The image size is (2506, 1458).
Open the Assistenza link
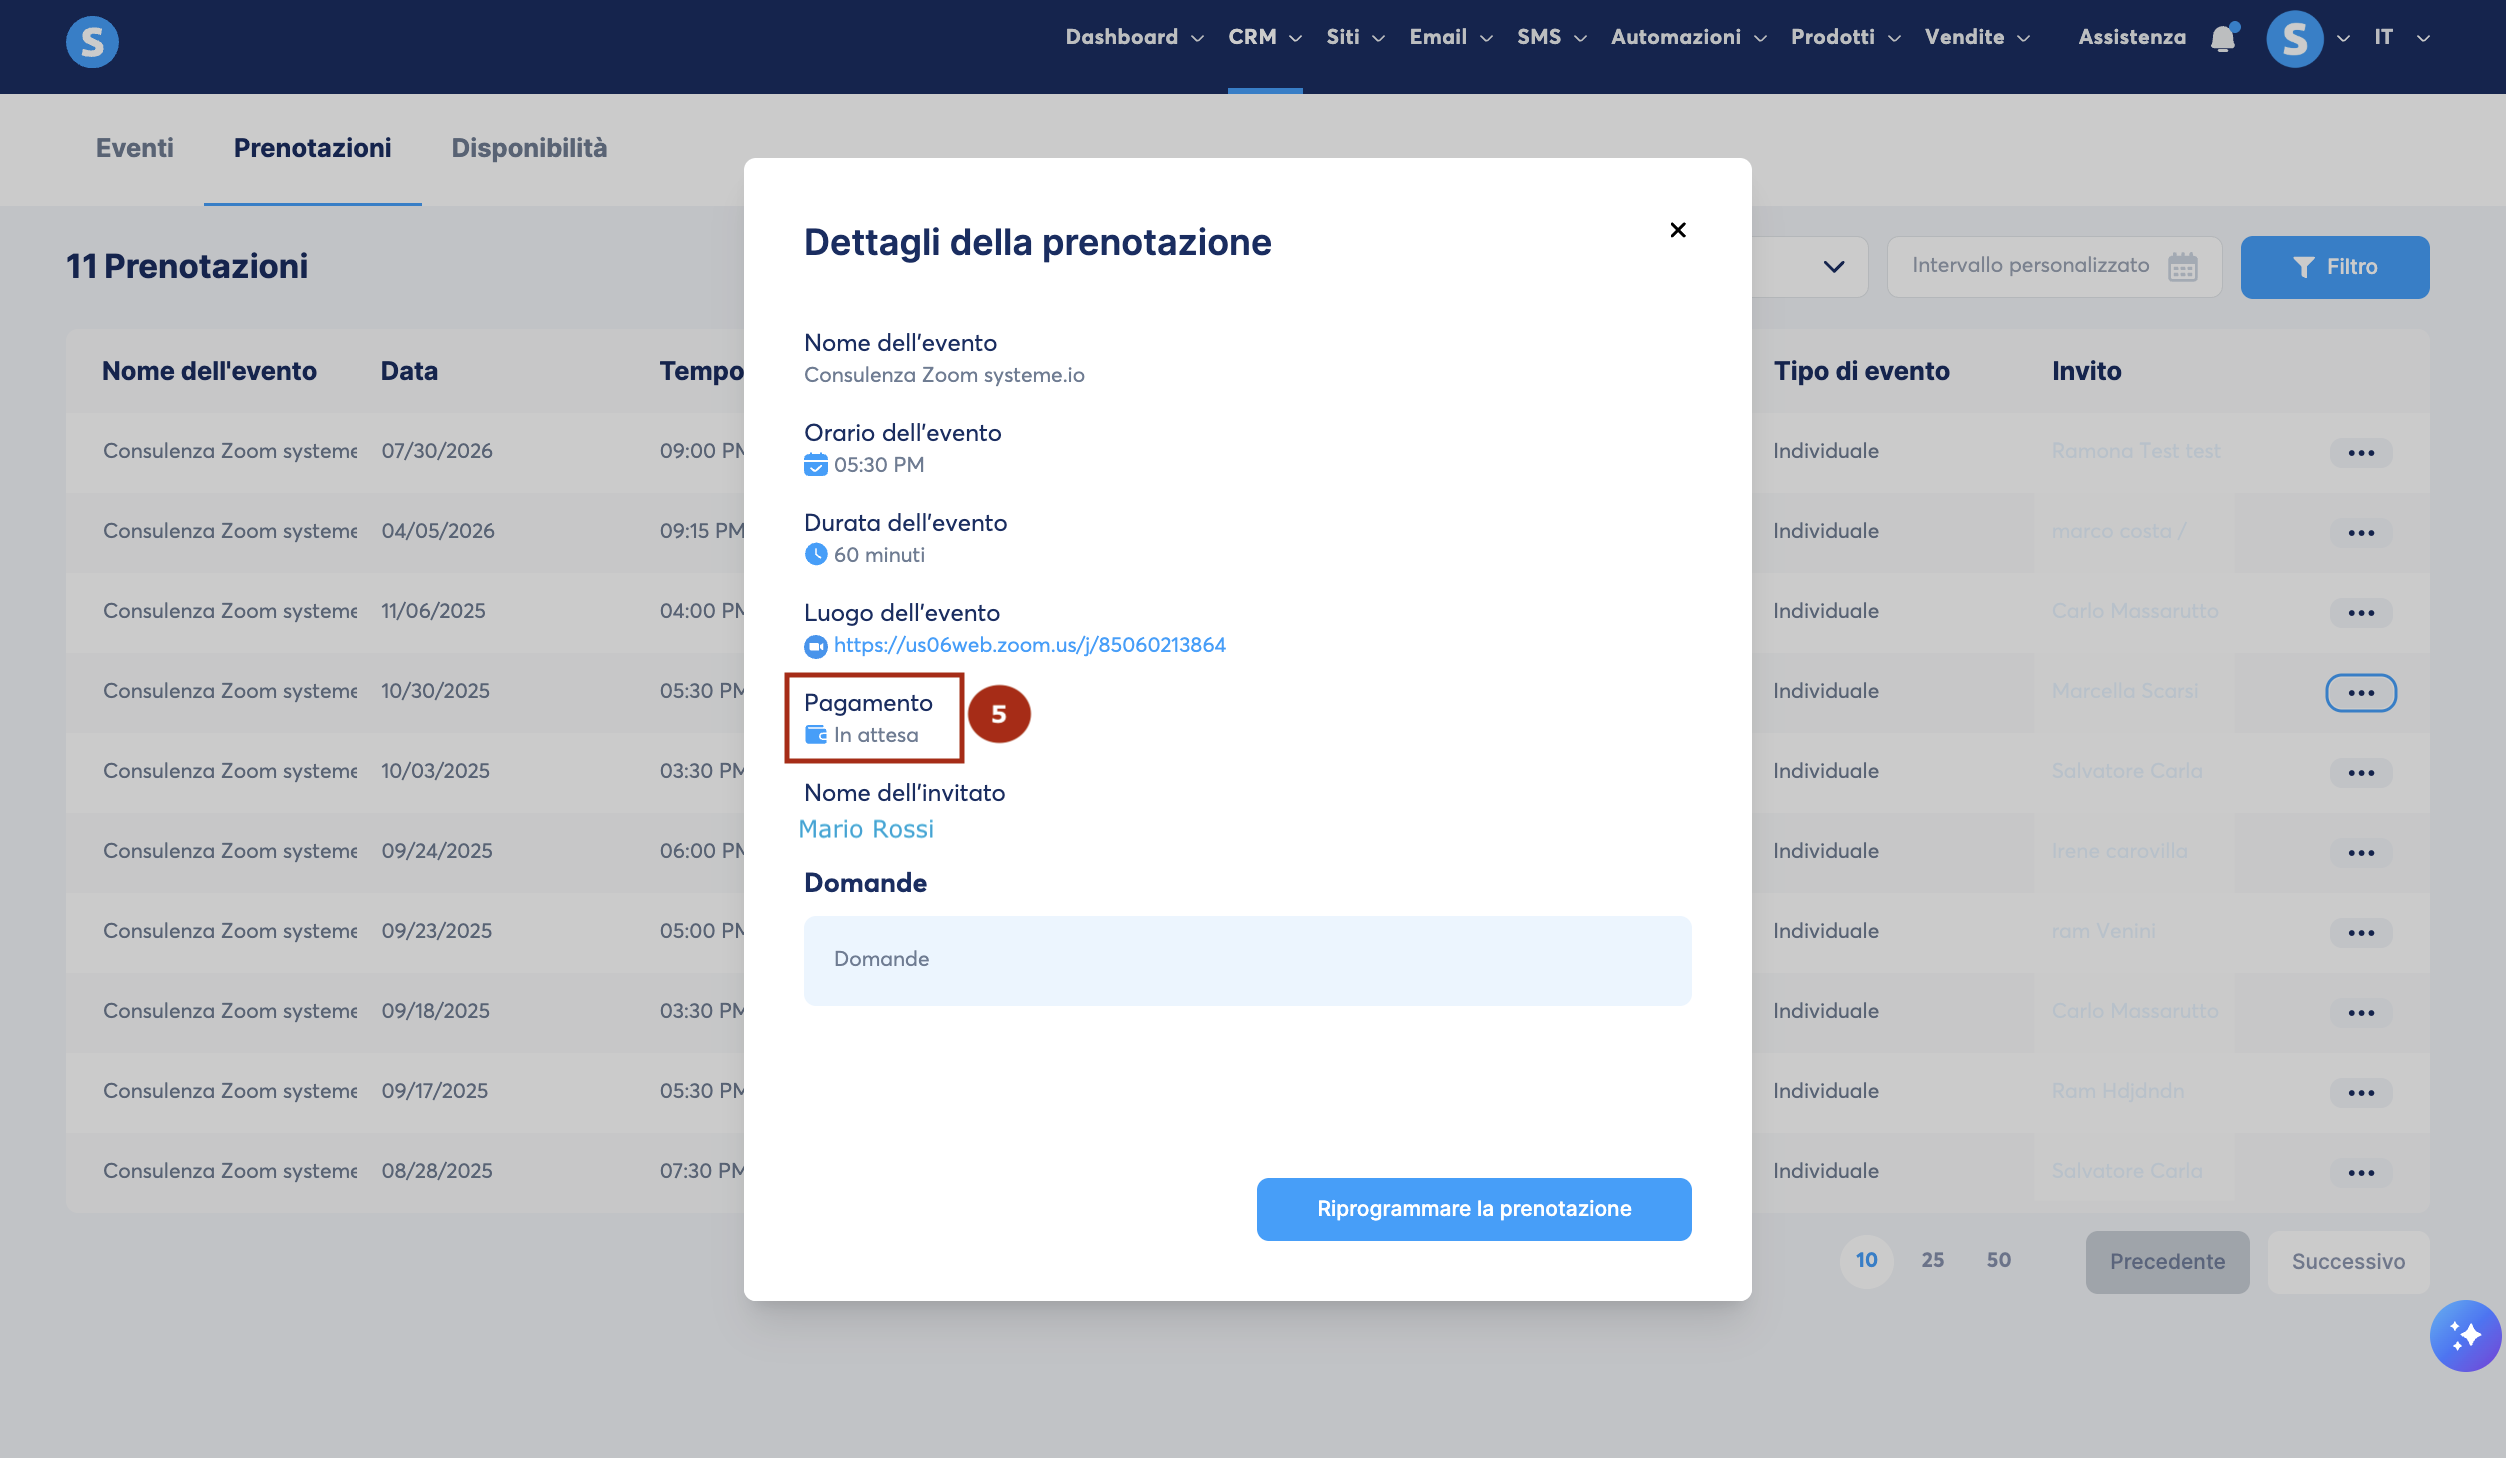pos(2132,37)
